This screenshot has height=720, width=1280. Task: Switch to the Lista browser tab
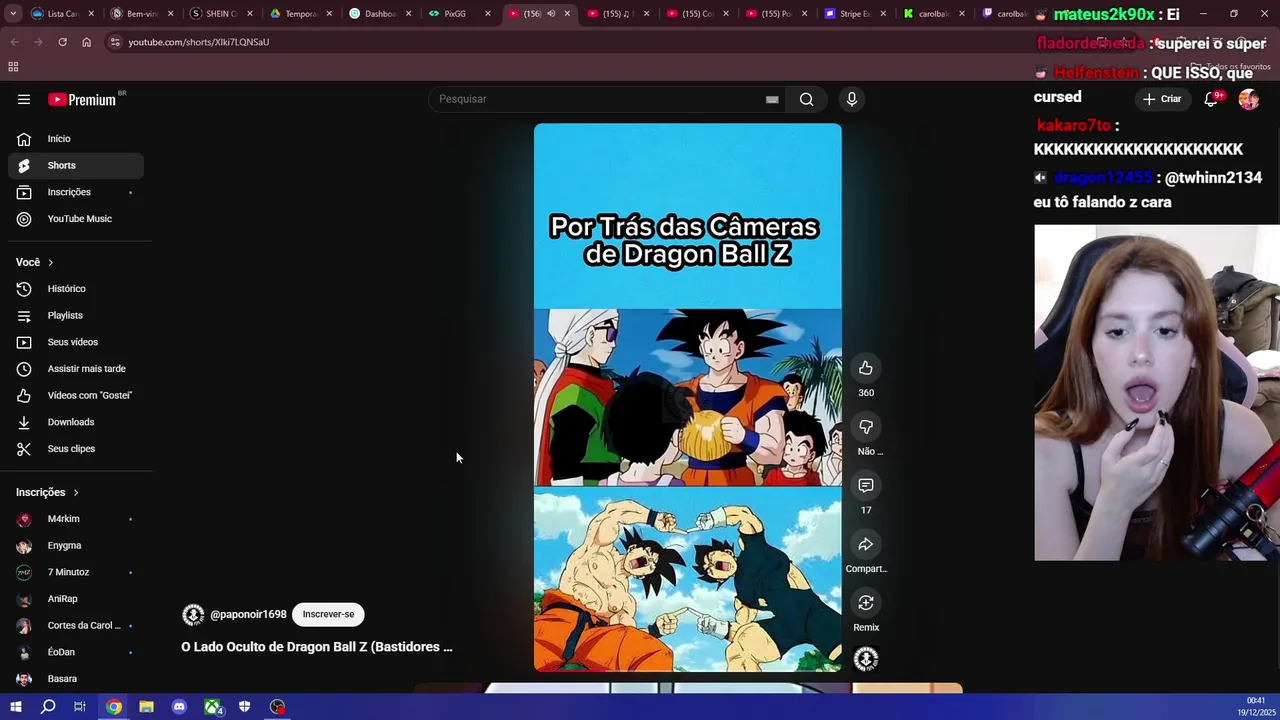(x=60, y=14)
